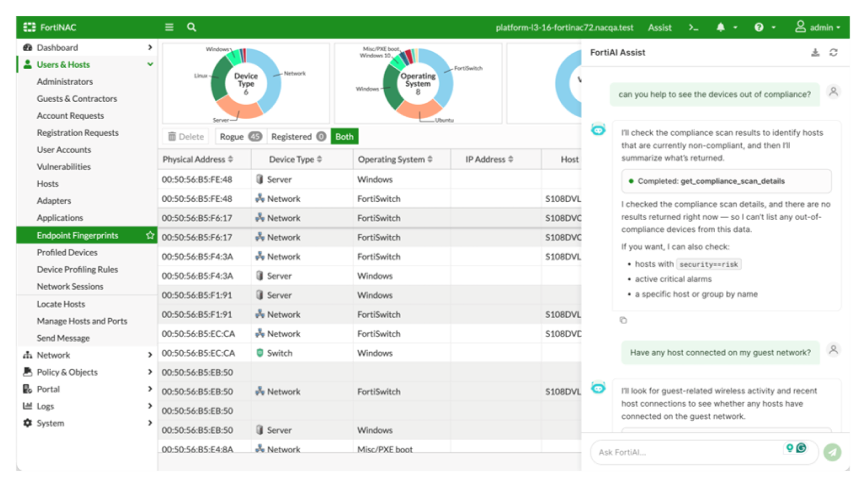The width and height of the screenshot is (866, 487).
Task: Open Device Profiling Rules page
Action: pos(77,269)
